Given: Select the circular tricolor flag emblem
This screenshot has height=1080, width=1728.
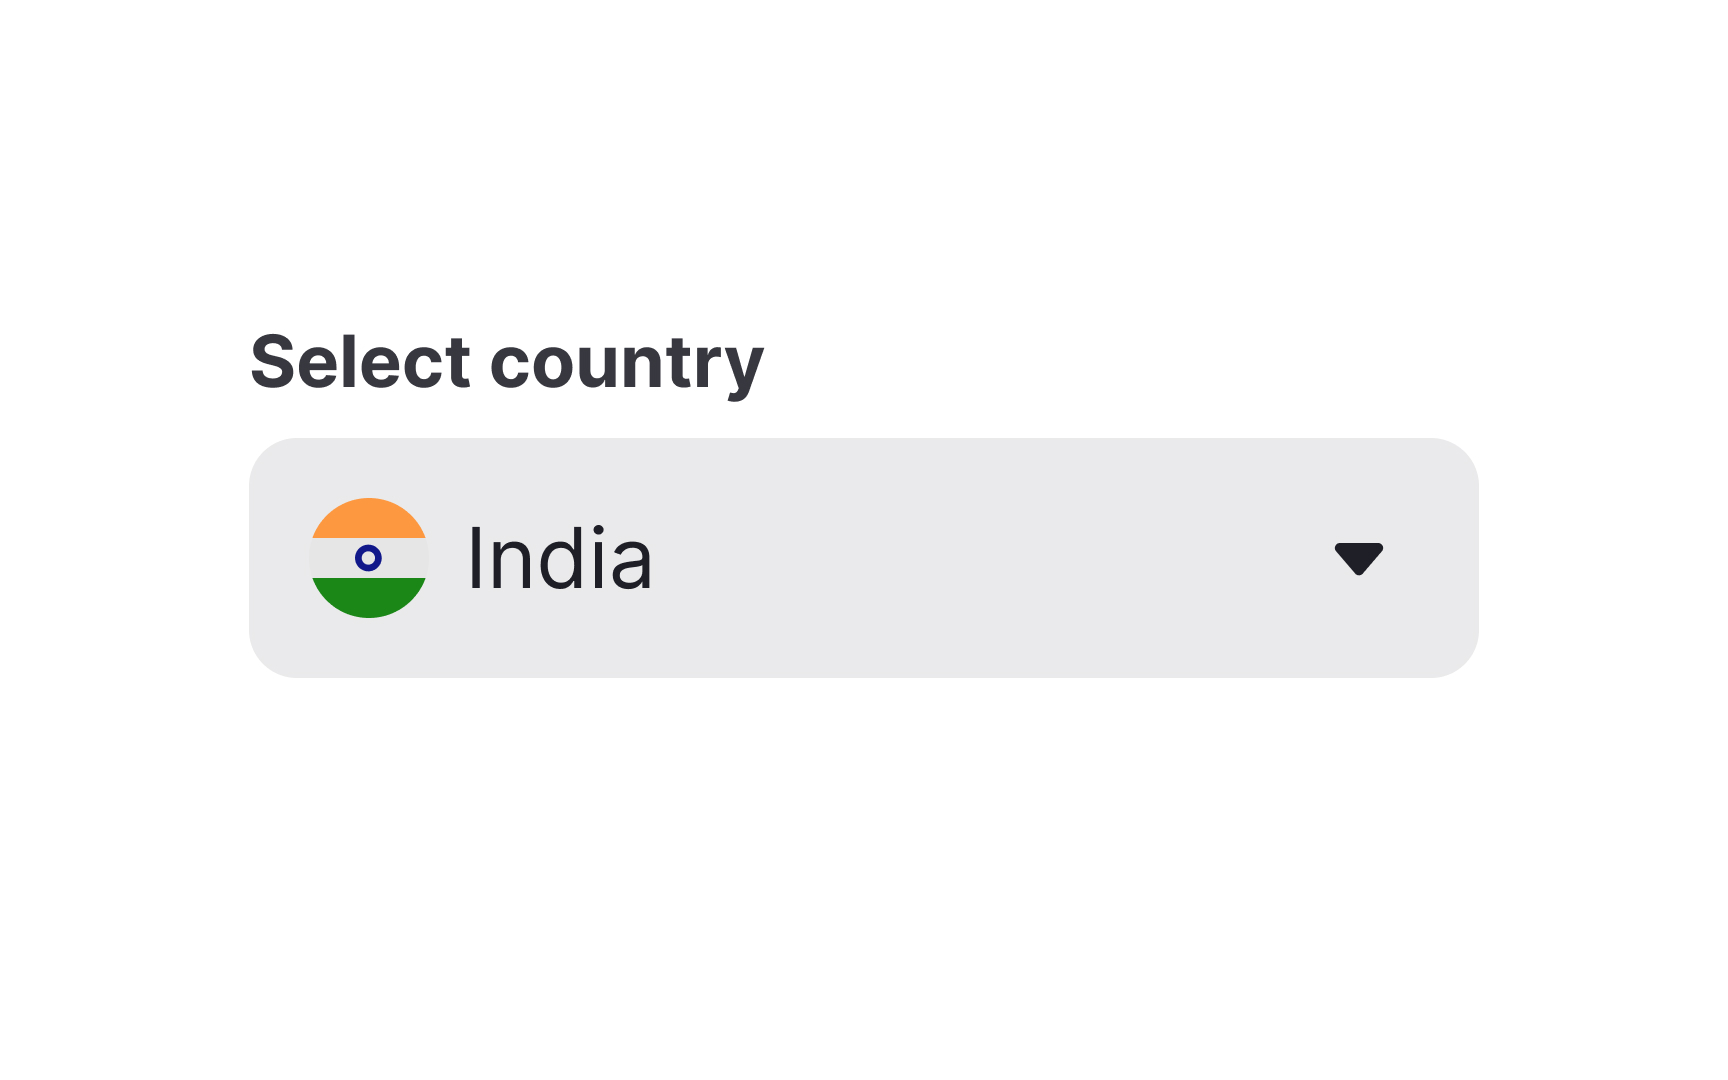Looking at the screenshot, I should tap(369, 557).
